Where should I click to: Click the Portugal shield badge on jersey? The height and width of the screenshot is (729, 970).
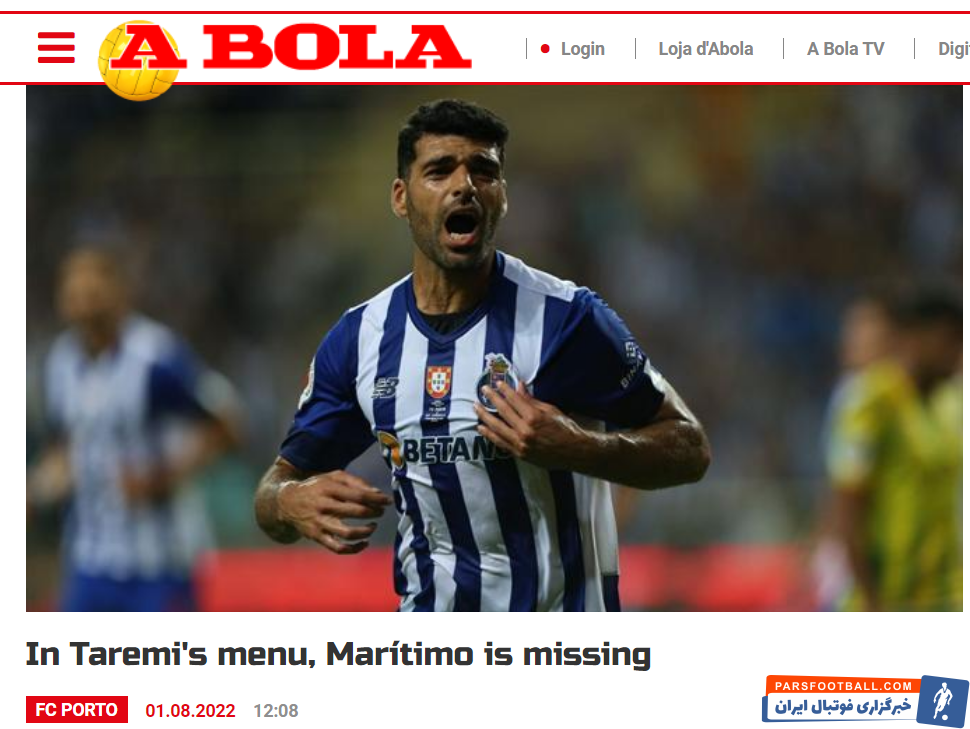click(438, 381)
